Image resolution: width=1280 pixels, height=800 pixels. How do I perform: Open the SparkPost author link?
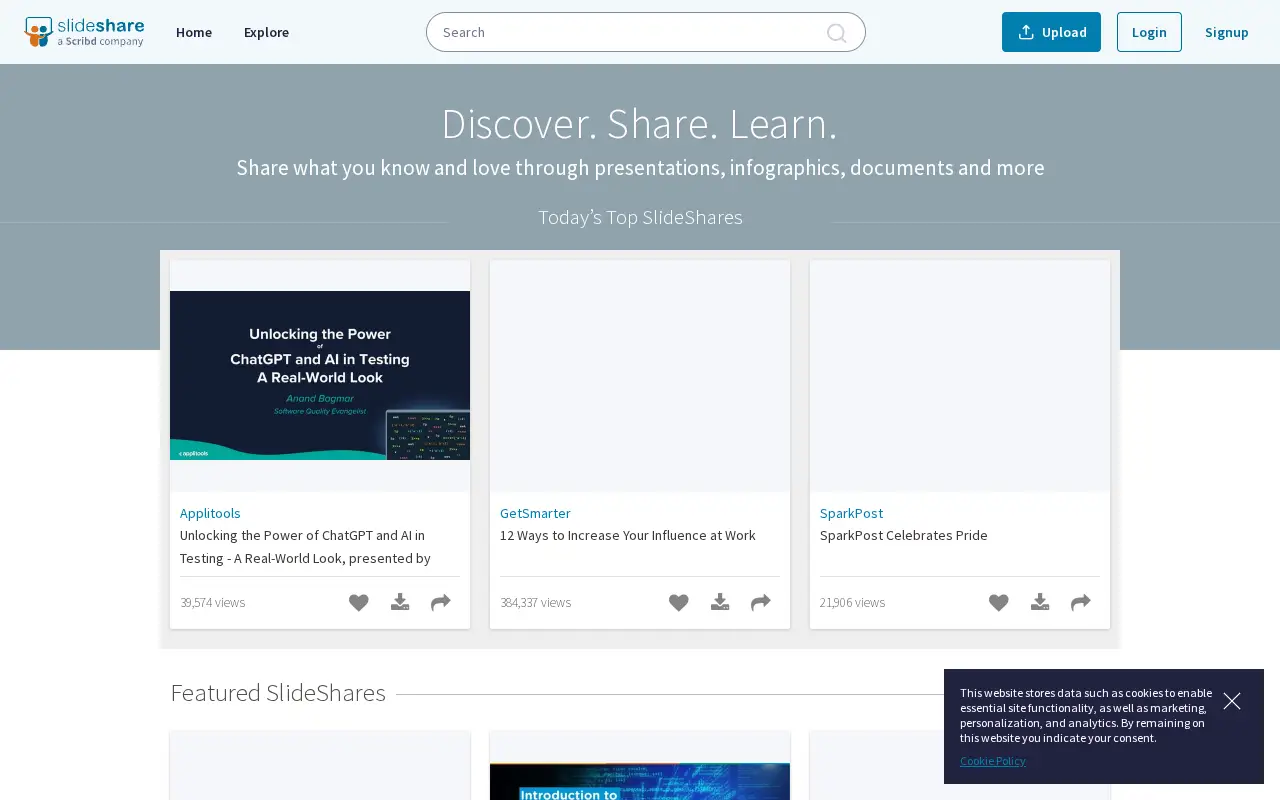coord(851,513)
